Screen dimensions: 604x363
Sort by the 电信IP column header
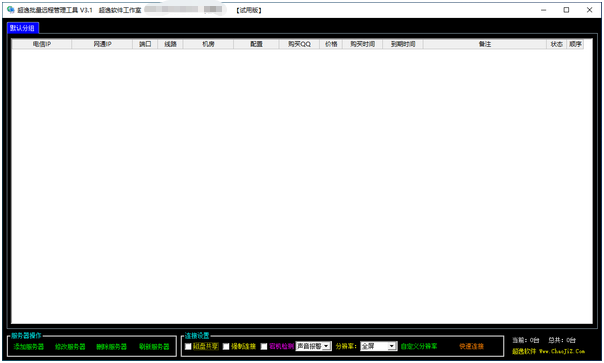(x=42, y=44)
